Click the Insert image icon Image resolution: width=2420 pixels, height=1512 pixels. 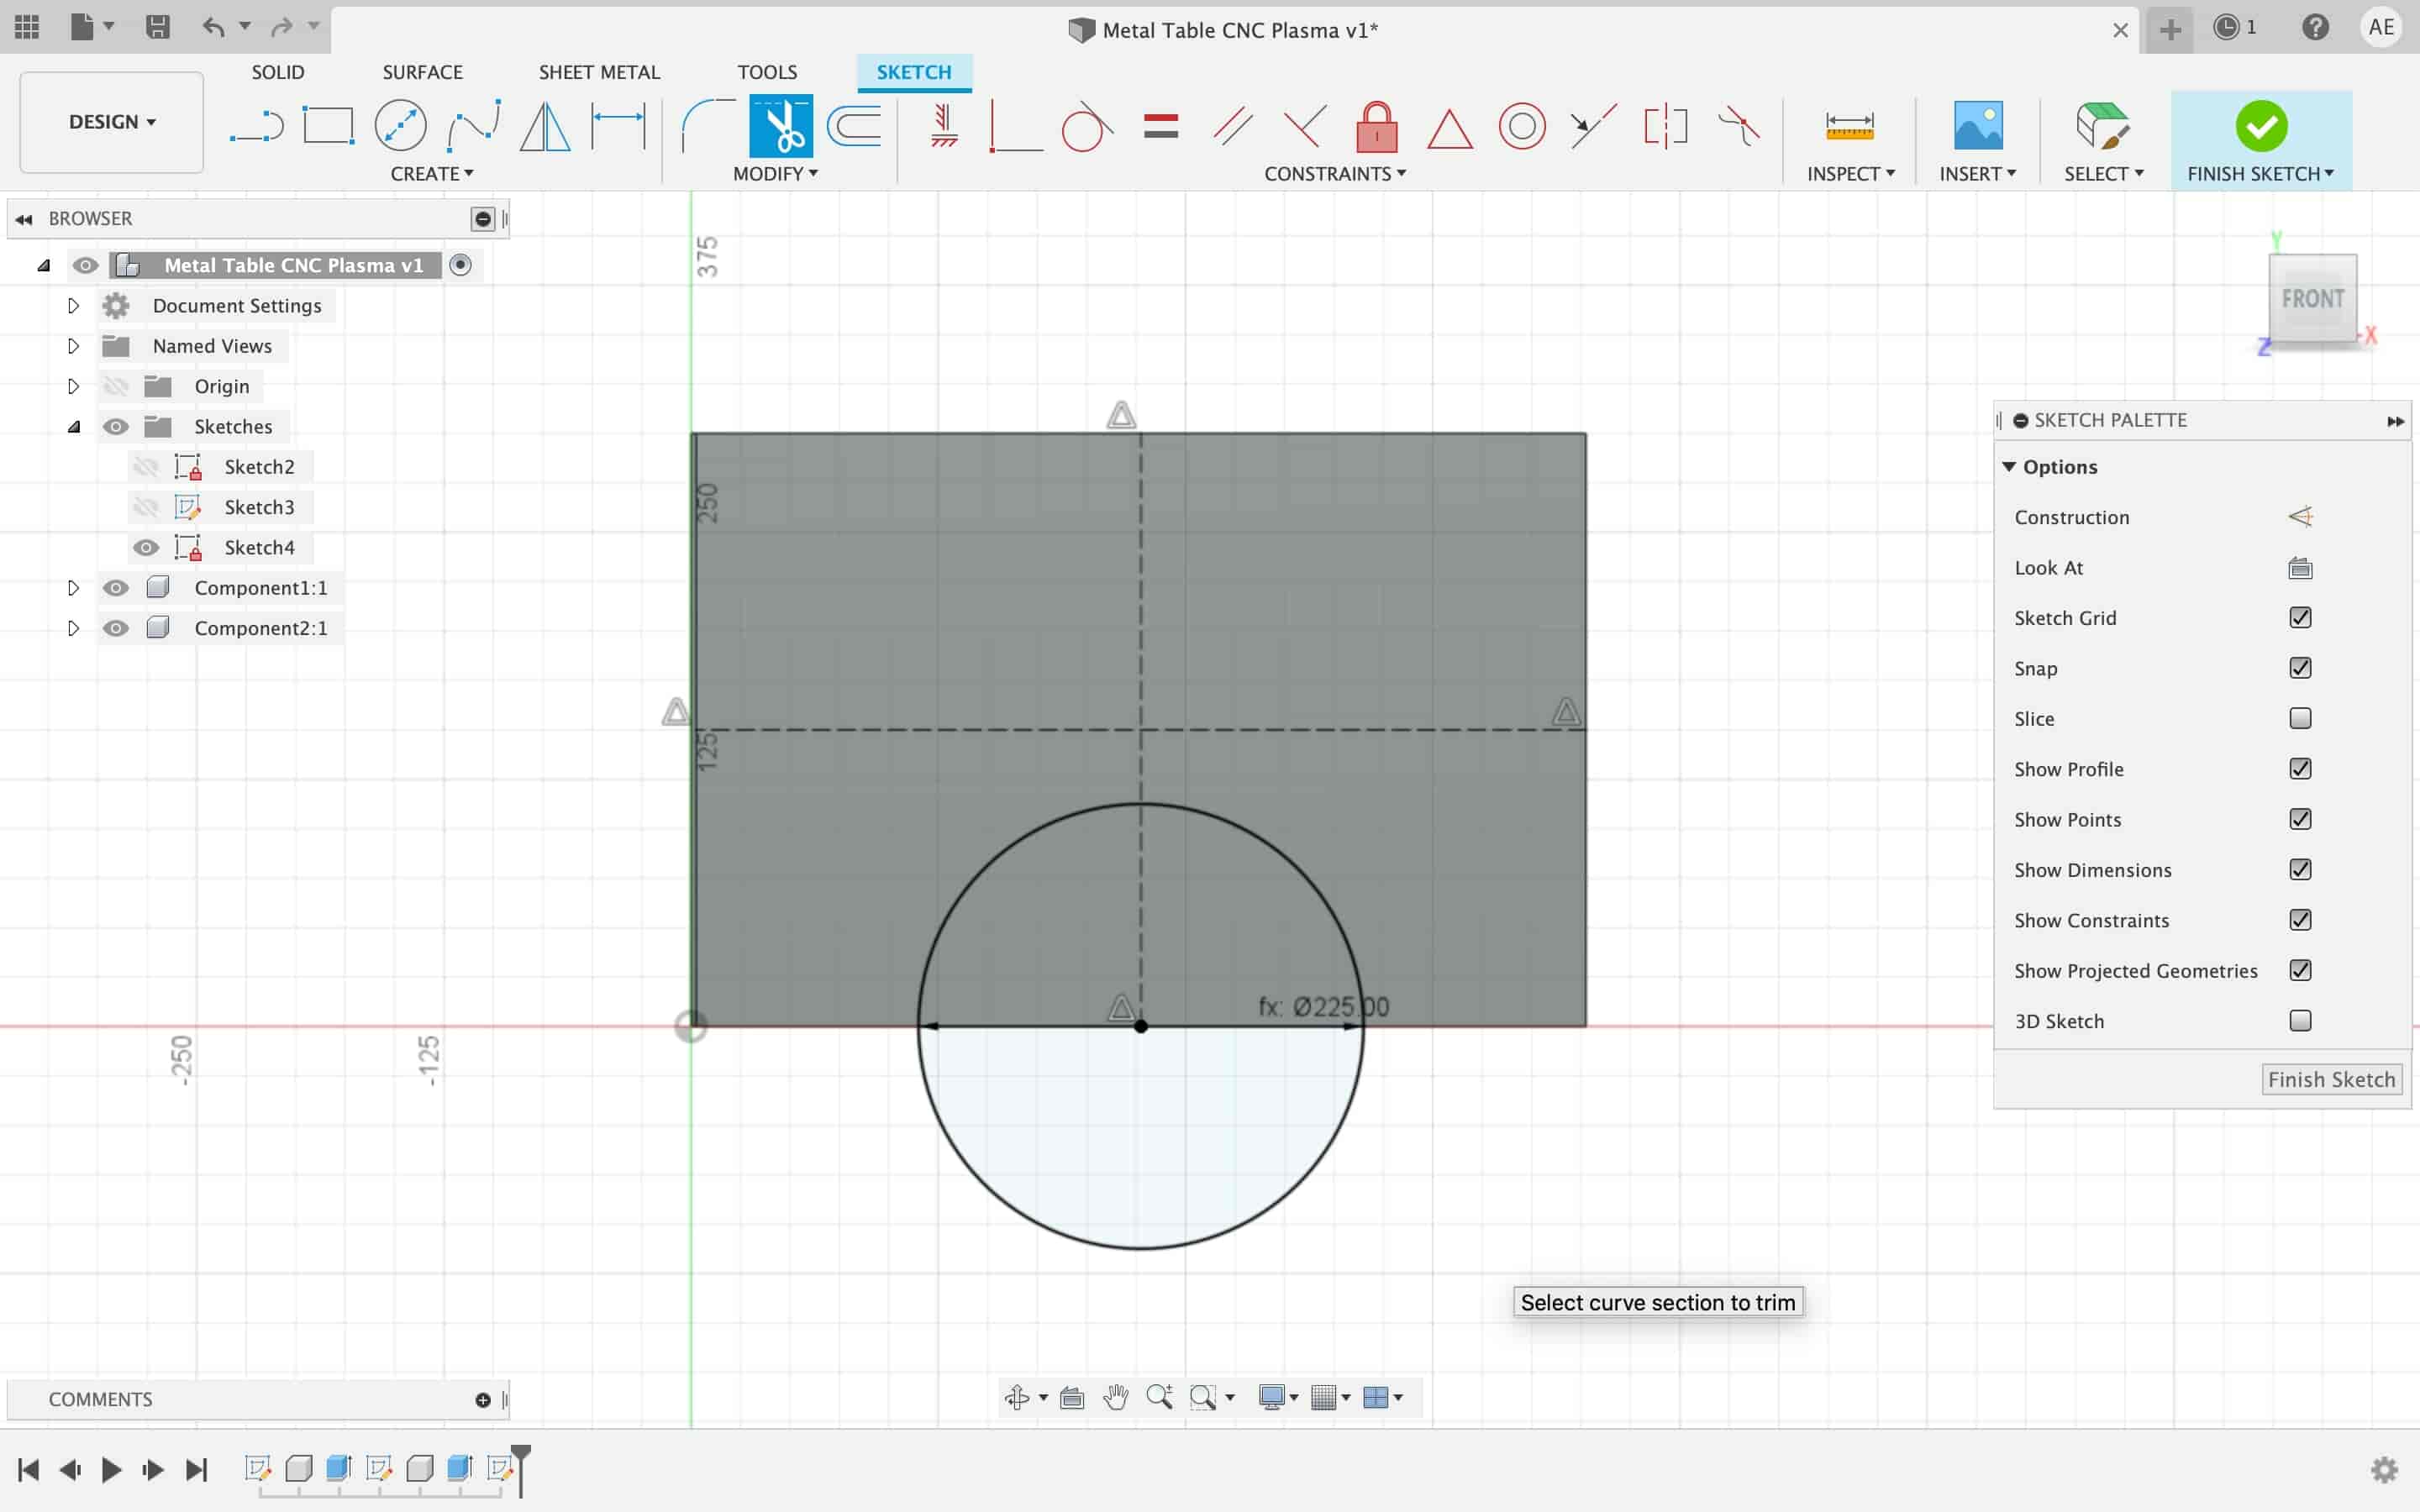pyautogui.click(x=1978, y=126)
